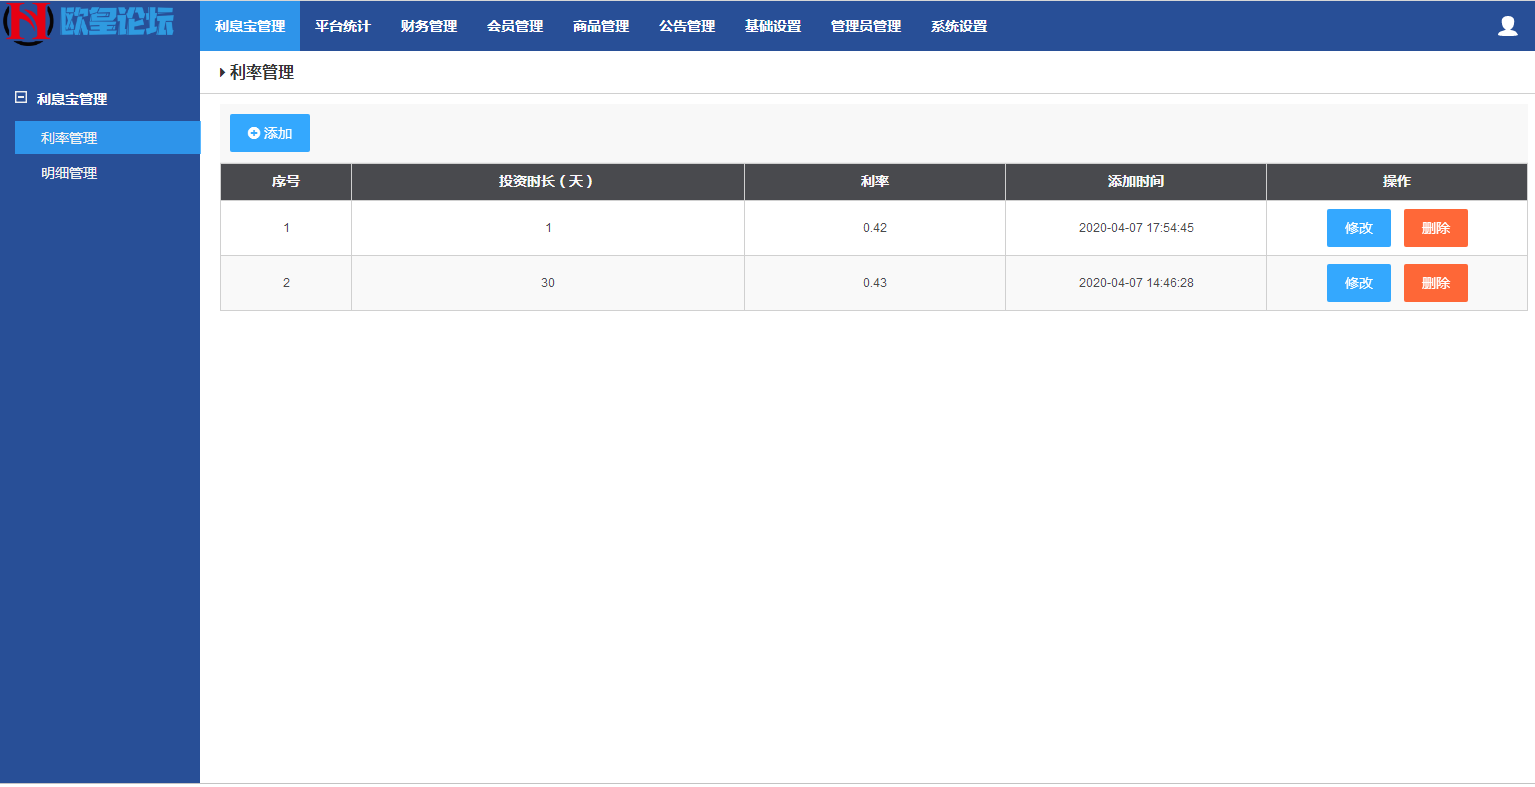The image size is (1535, 787).
Task: Collapse the 利息宝管理 sidebar section
Action: (x=21, y=98)
